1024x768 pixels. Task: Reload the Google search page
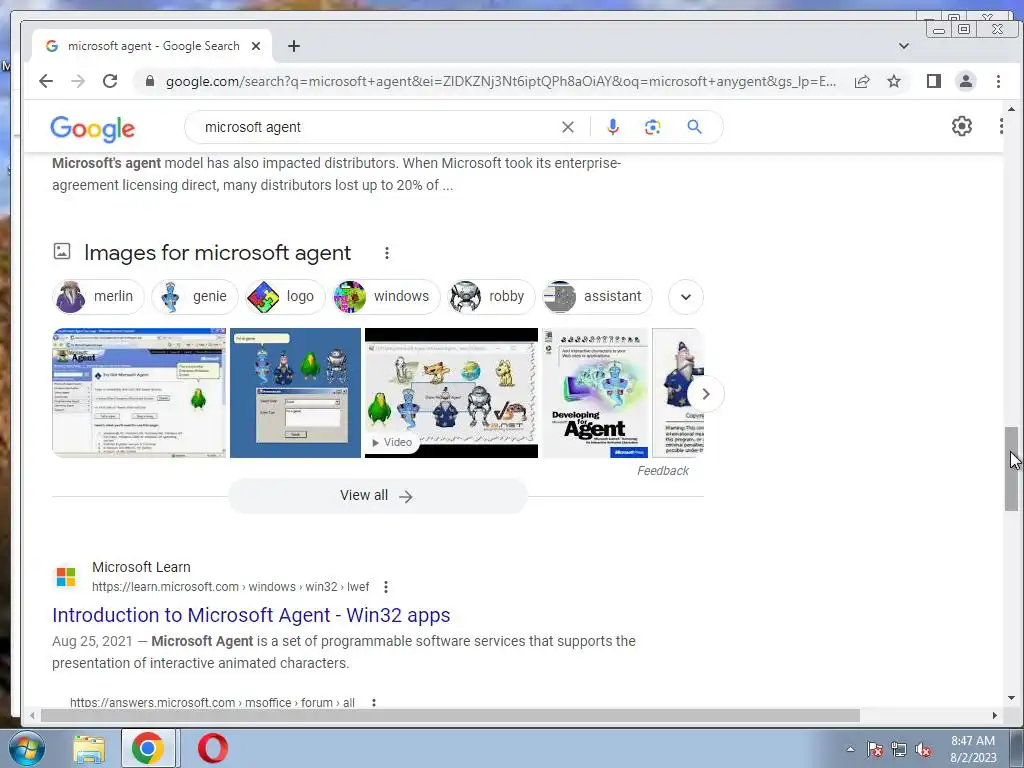pos(110,81)
